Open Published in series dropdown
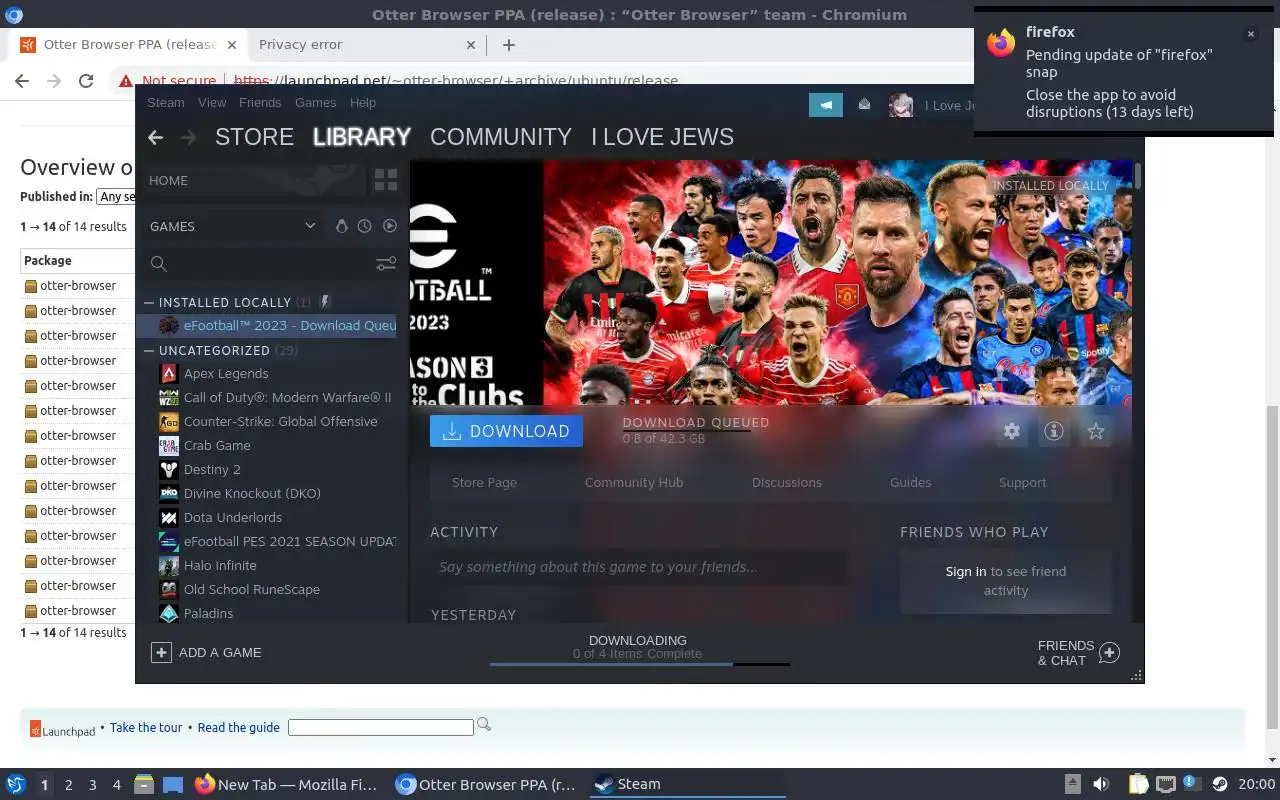Viewport: 1280px width, 800px height. click(x=116, y=197)
